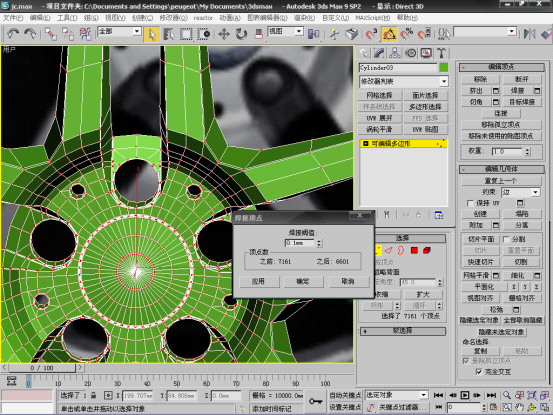Open the Hierarchy panel tab icon
553x415 pixels.
coord(395,53)
